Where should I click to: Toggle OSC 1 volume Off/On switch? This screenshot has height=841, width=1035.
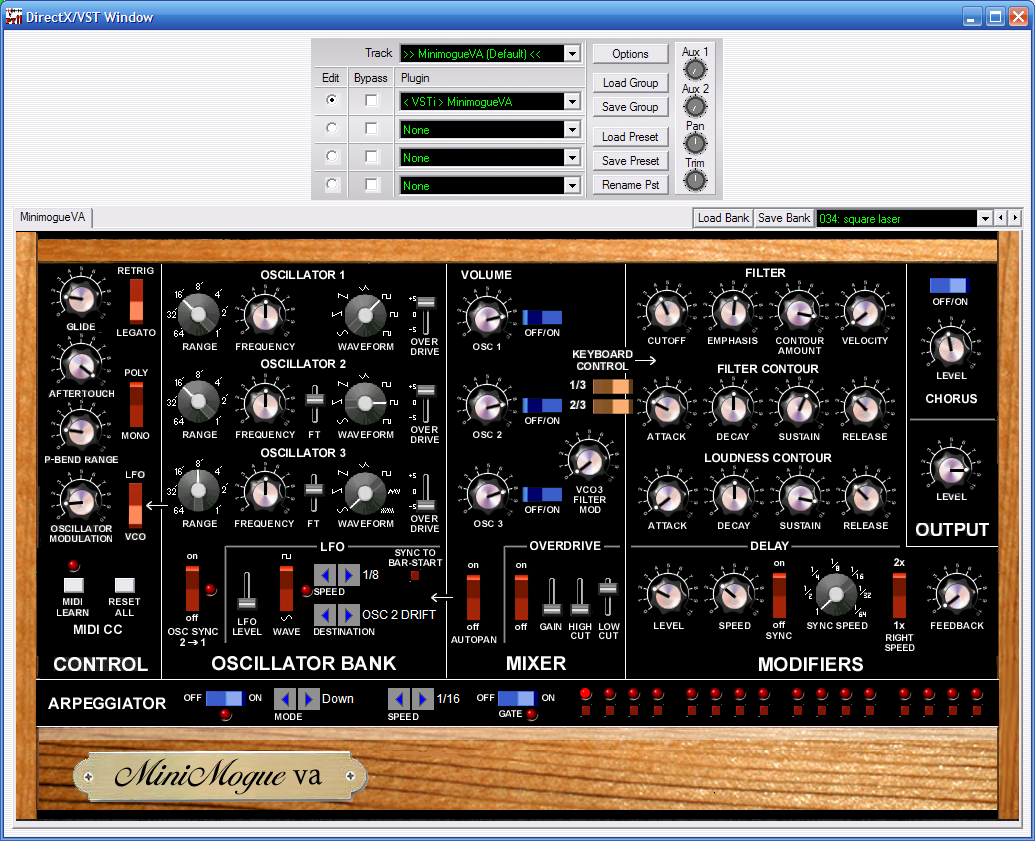543,318
